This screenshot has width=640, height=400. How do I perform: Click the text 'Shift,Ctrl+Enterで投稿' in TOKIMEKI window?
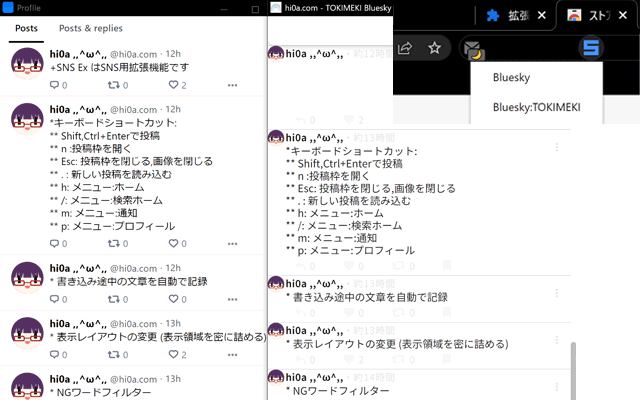350,164
